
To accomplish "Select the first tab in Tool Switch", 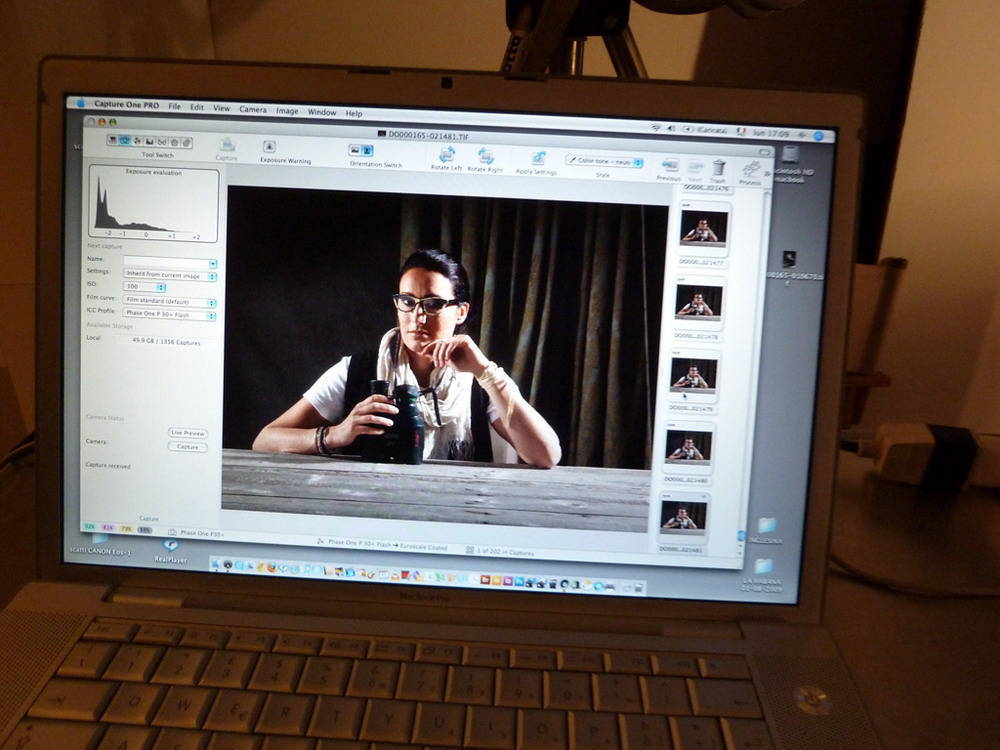I will point(113,140).
